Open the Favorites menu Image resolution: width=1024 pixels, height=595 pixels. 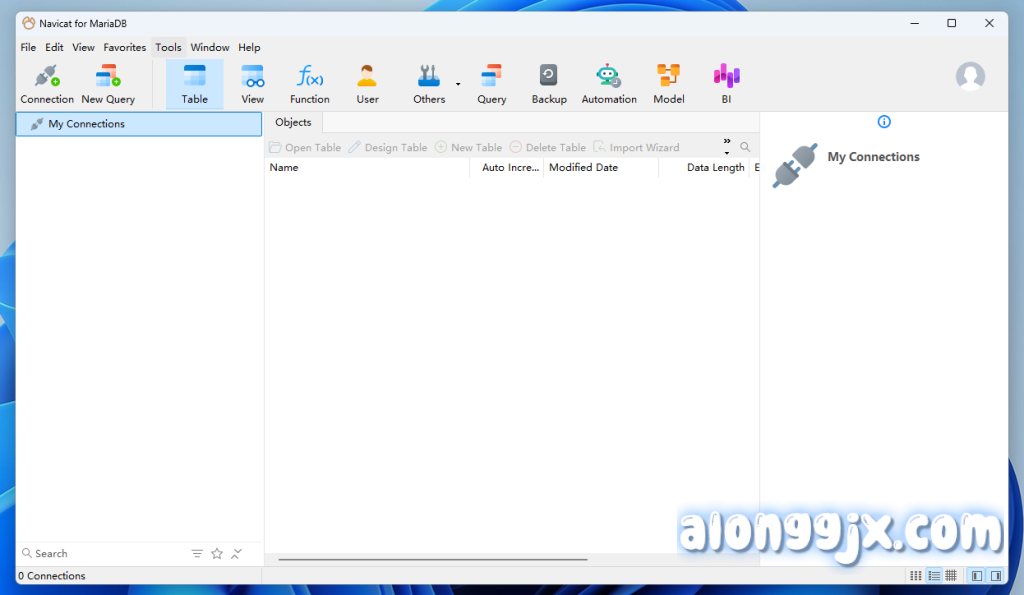[125, 47]
